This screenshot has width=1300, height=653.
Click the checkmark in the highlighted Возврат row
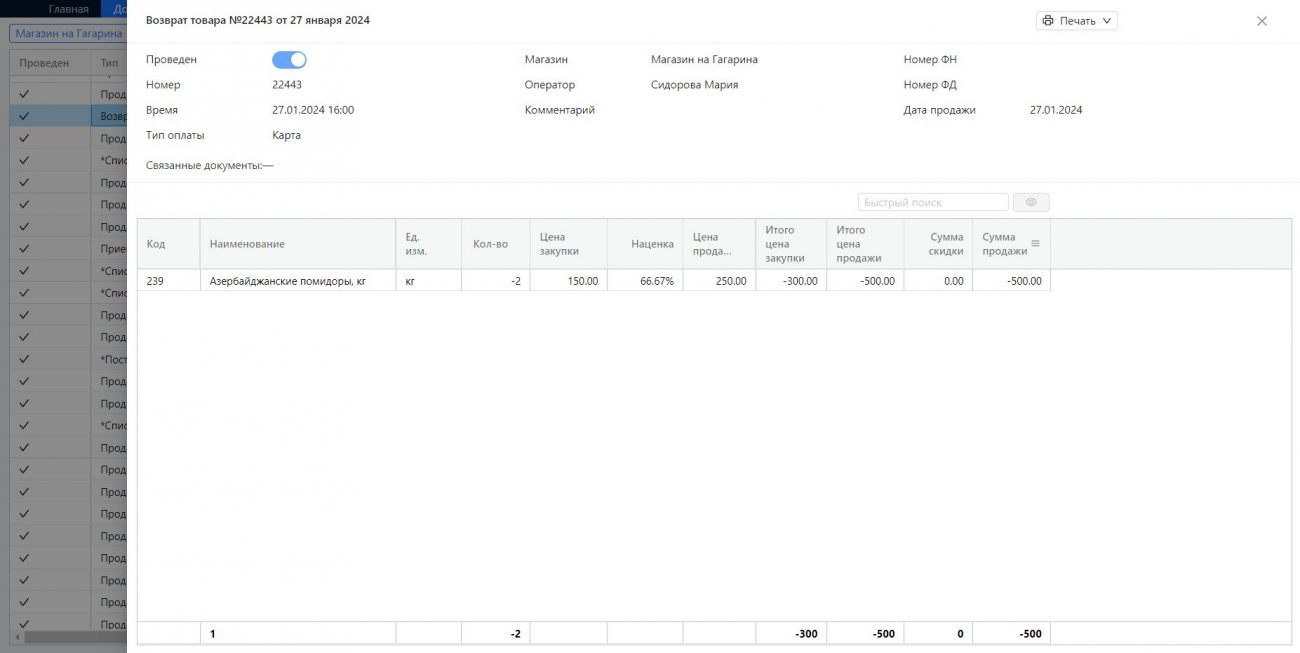coord(24,116)
